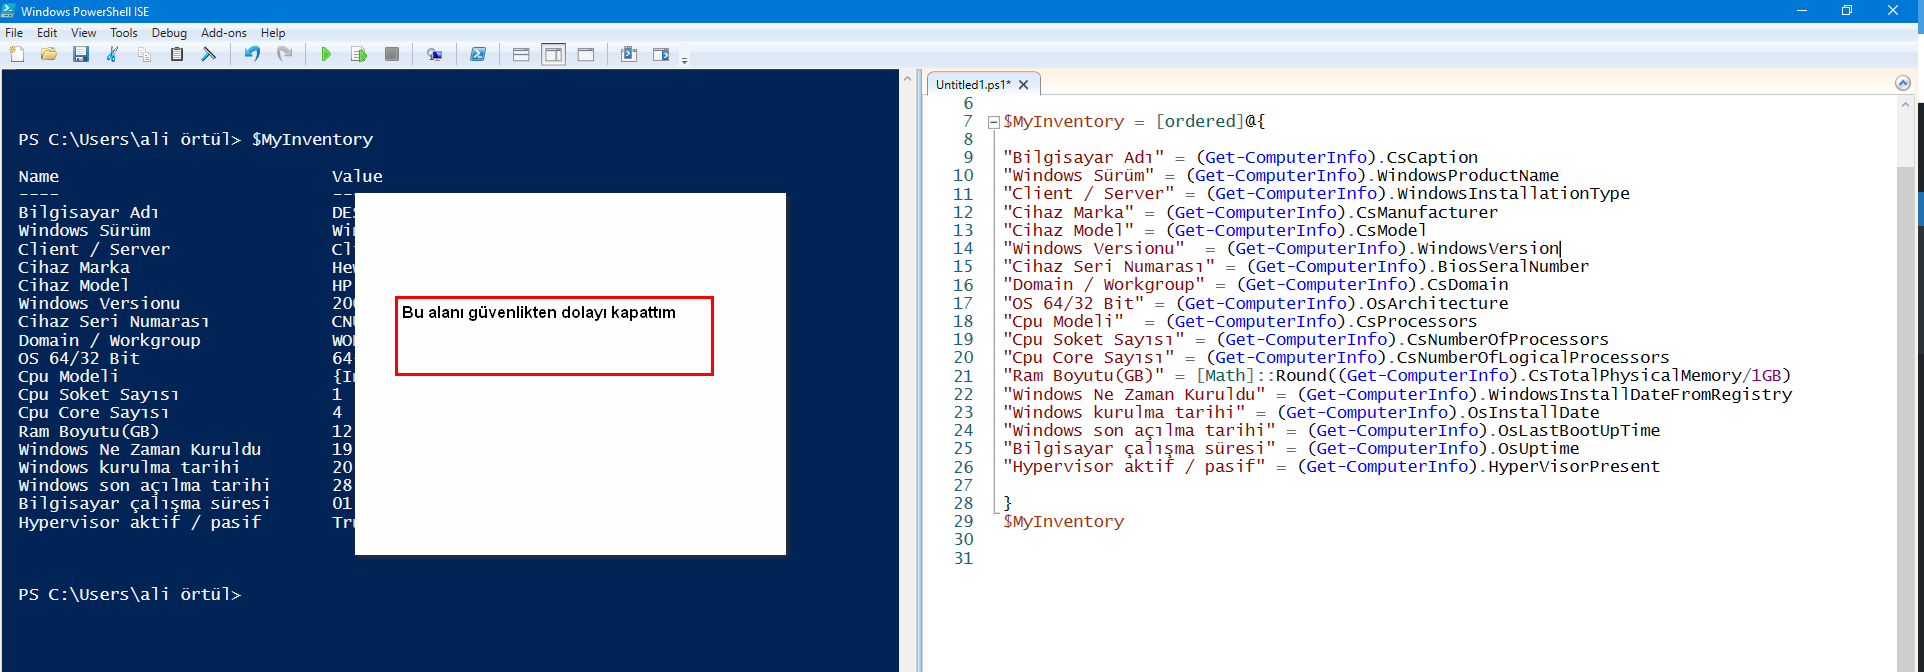Launch PowerShell.exe from the toolbar
1924x672 pixels.
pos(478,55)
